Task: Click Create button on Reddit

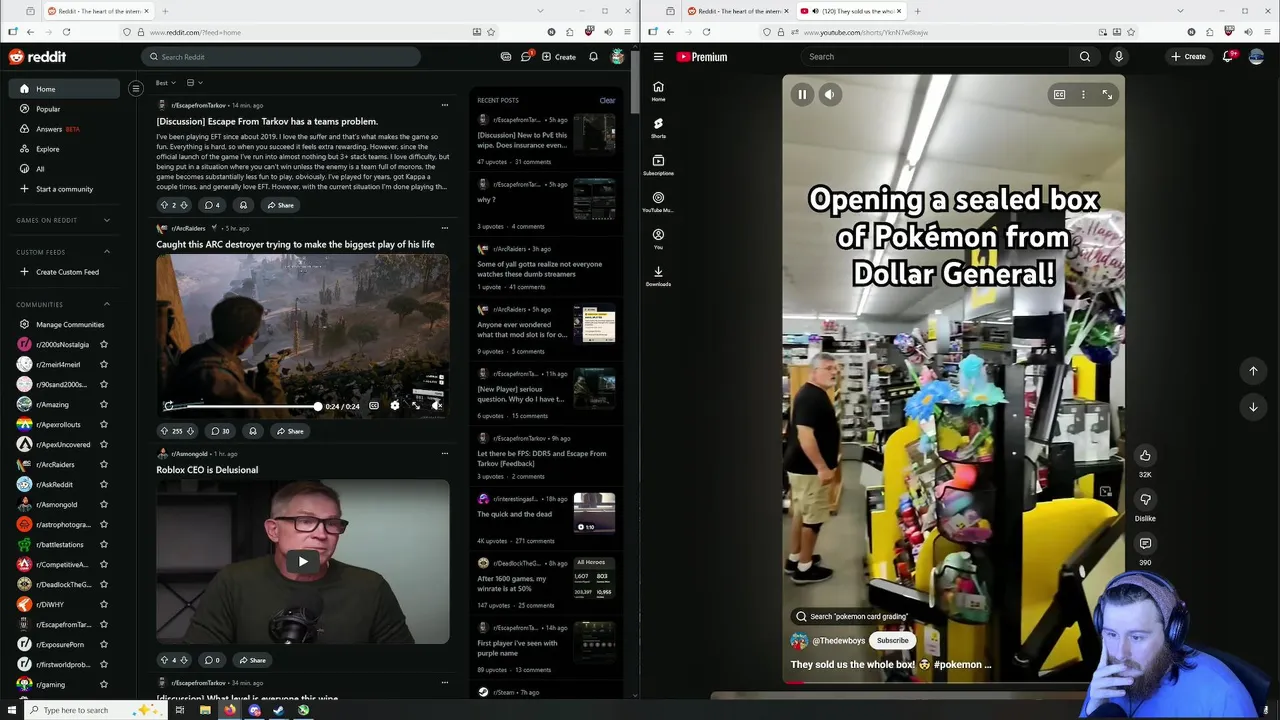Action: (x=559, y=57)
